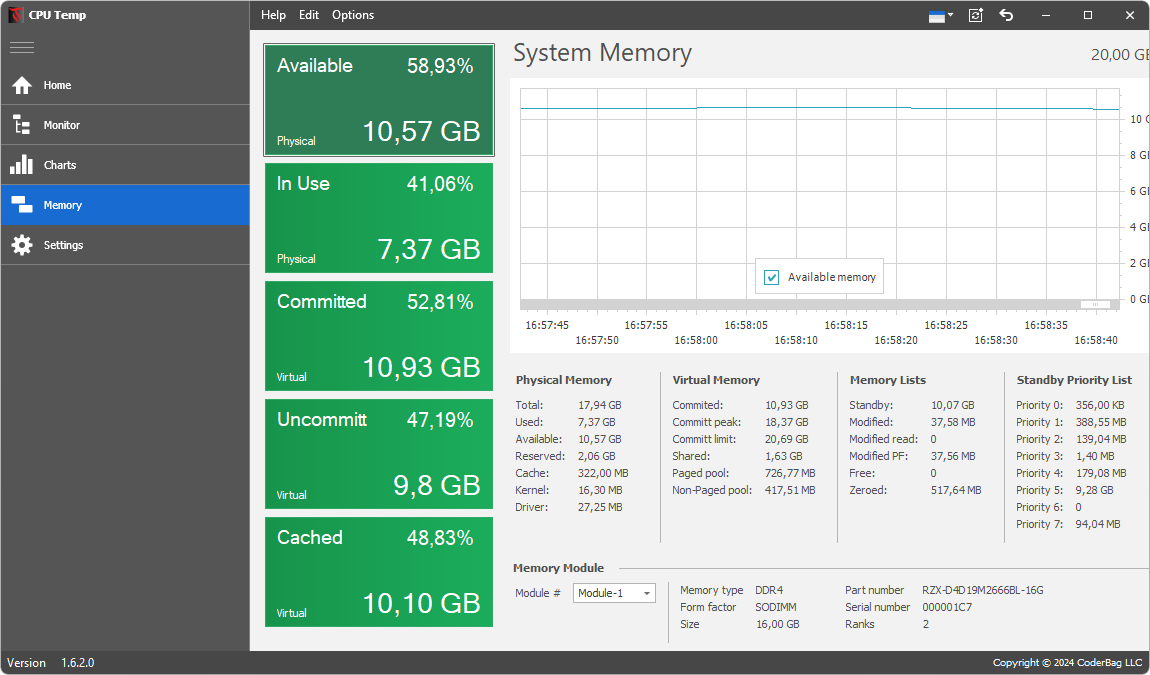
Task: Collapse sidebar with hamburger menu icon
Action: 22,47
